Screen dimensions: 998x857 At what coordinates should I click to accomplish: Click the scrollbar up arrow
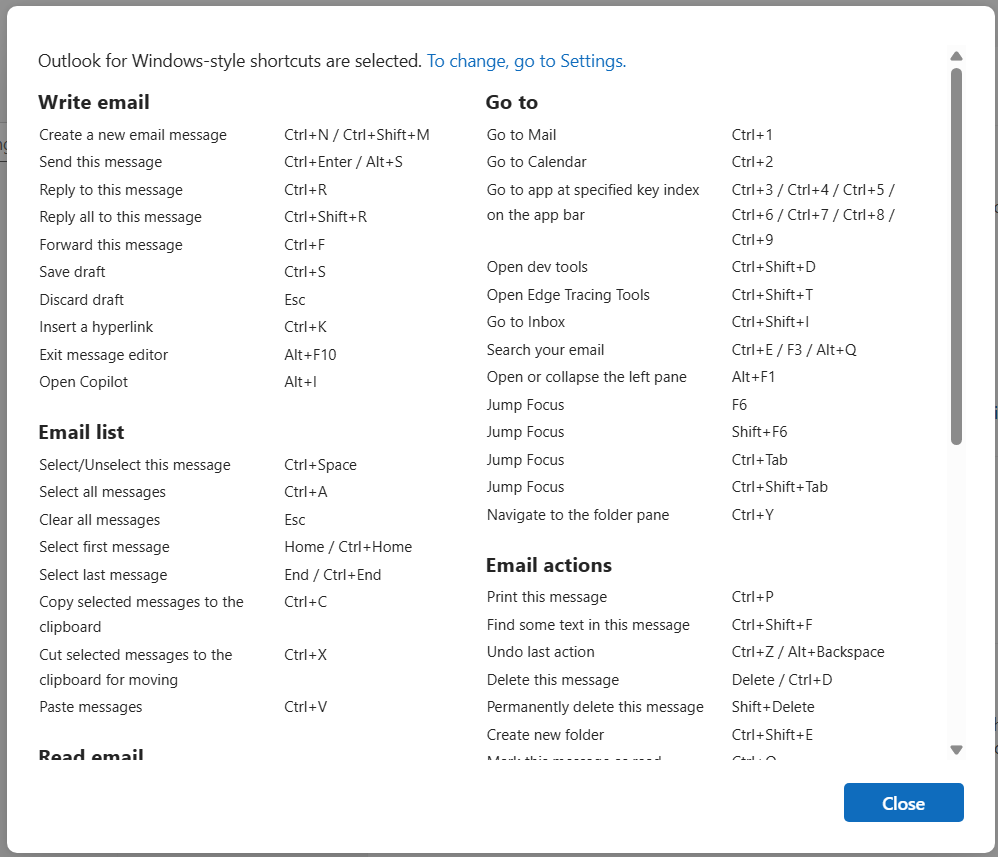coord(956,57)
